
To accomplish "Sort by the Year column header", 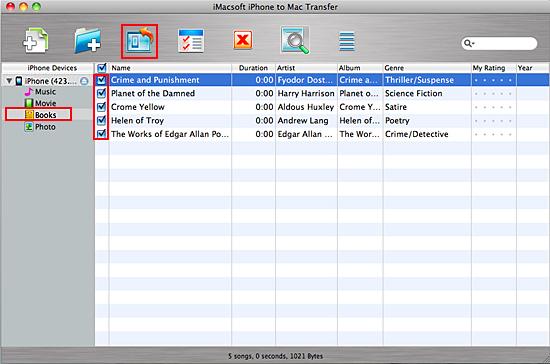I will click(532, 68).
